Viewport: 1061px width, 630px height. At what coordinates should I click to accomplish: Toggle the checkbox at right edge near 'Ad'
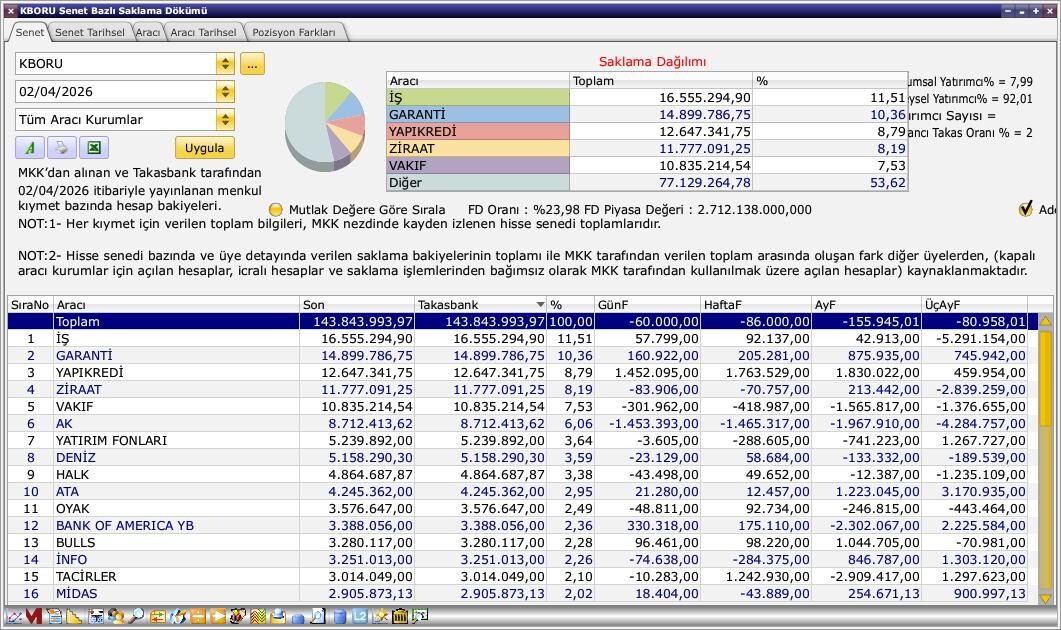pos(1025,209)
